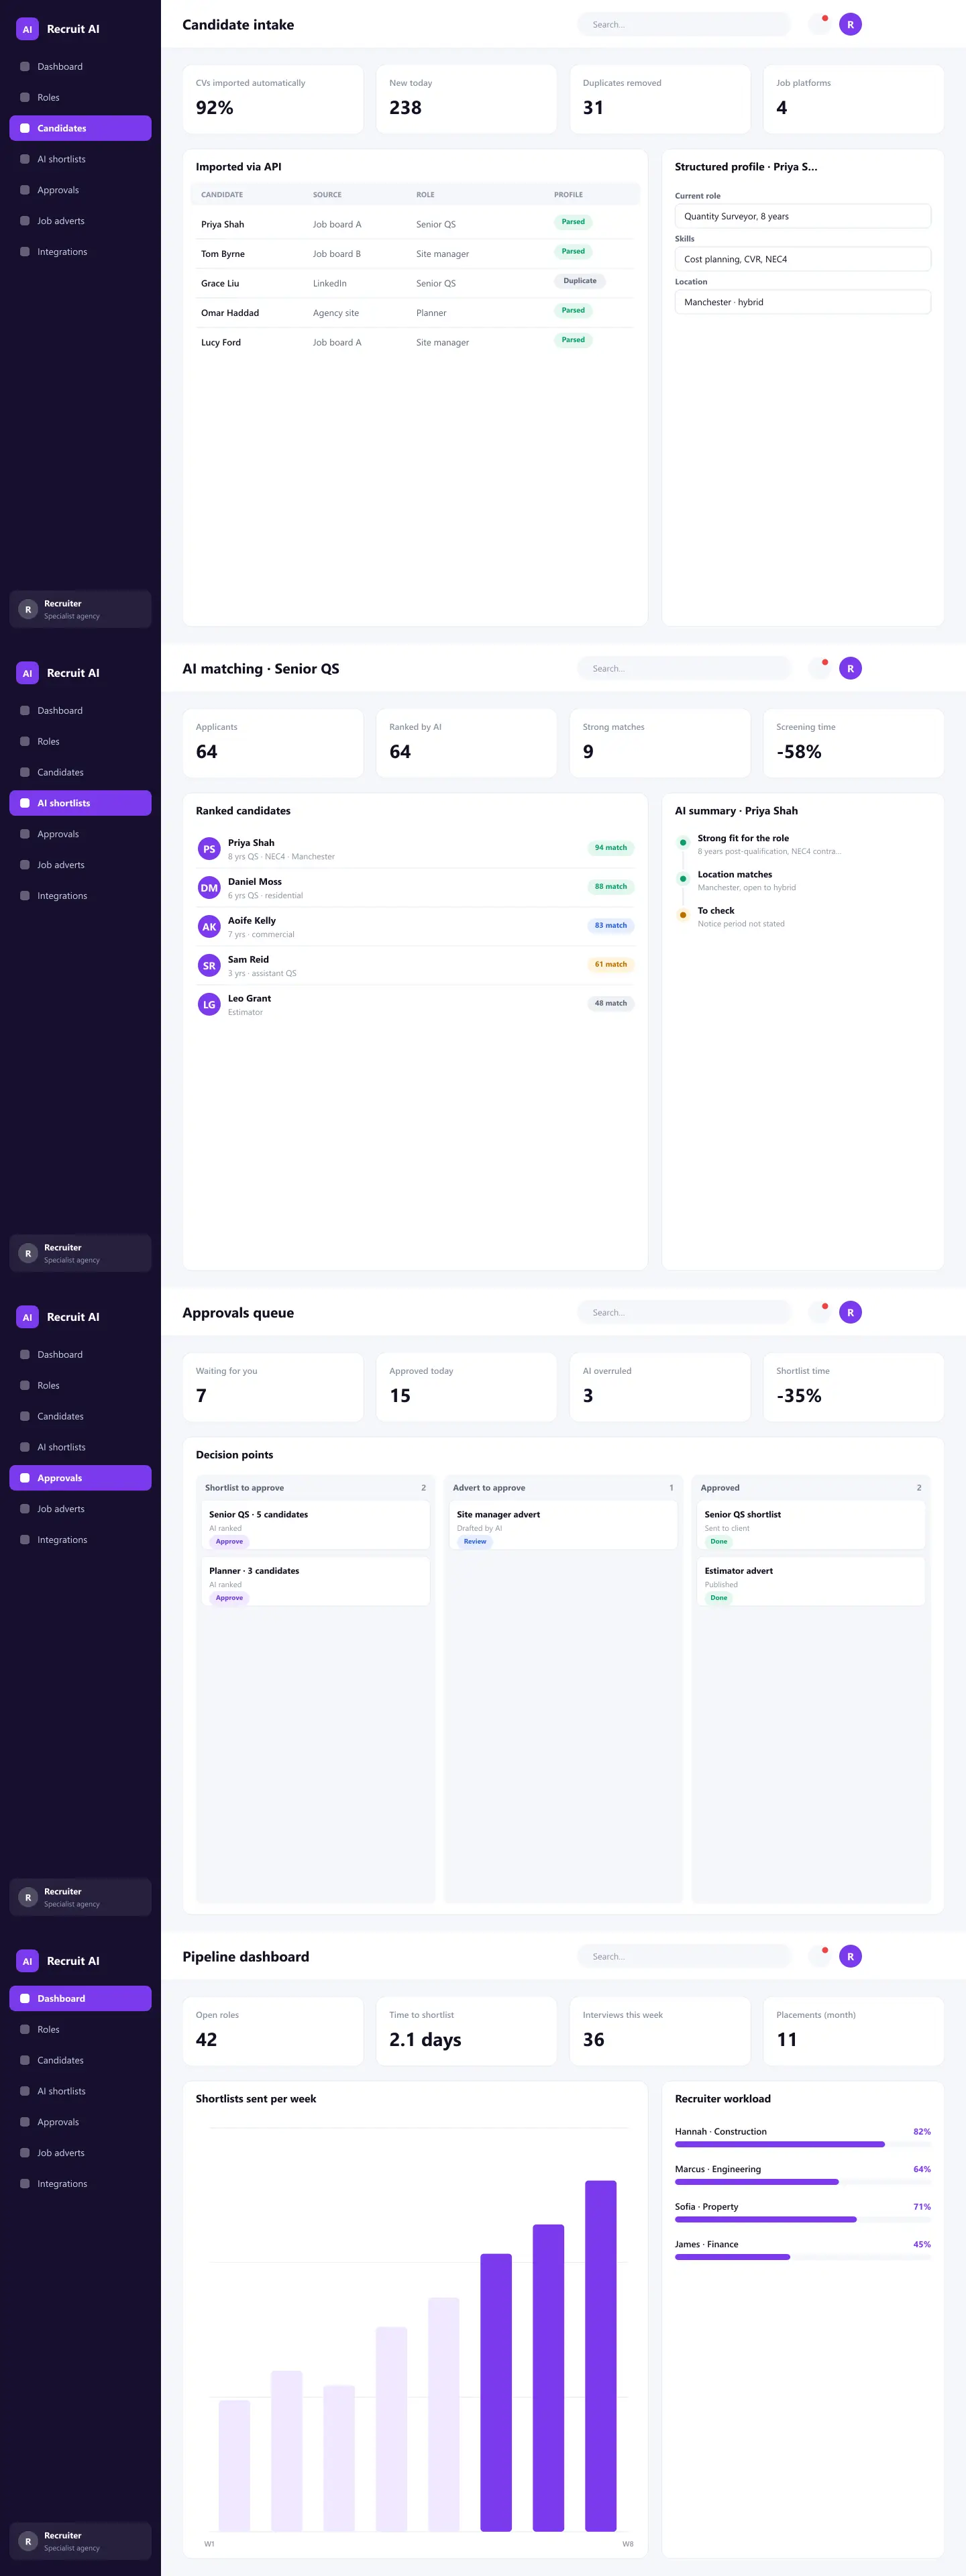The height and width of the screenshot is (2576, 966).
Task: Click the PS avatar beside Priya Shah
Action: point(209,849)
